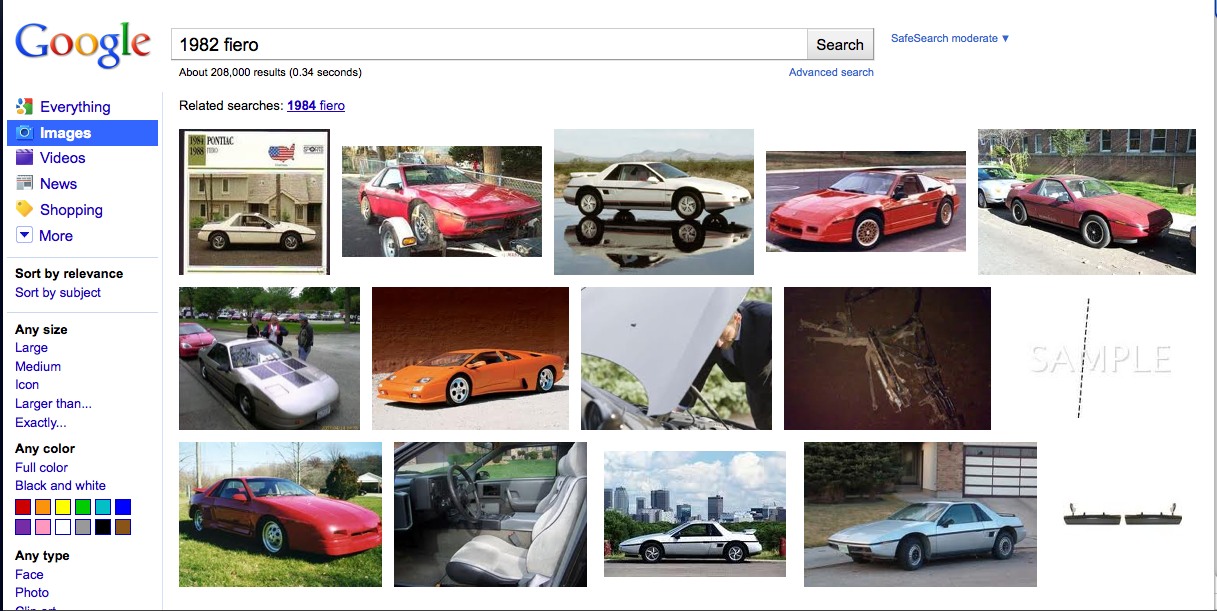Open the man under open hood image
The image size is (1217, 611).
pos(676,358)
